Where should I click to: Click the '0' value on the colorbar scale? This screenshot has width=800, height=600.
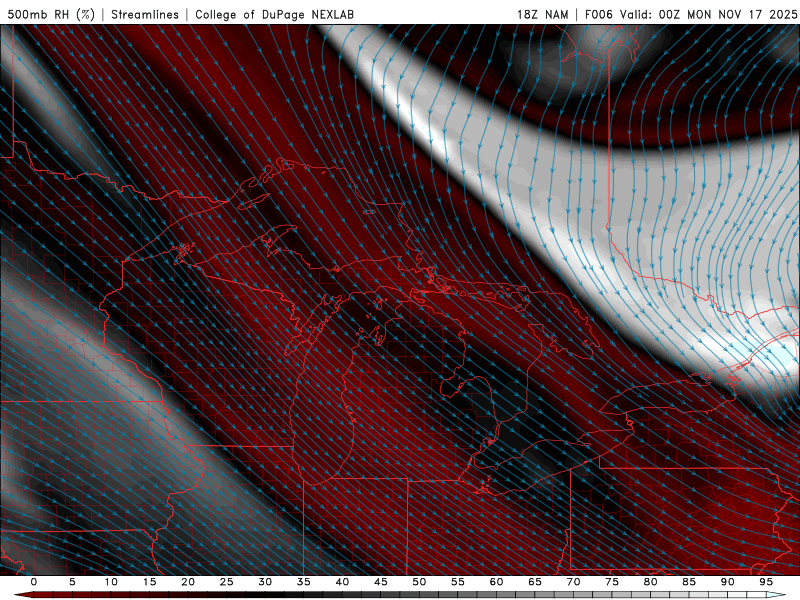[34, 582]
